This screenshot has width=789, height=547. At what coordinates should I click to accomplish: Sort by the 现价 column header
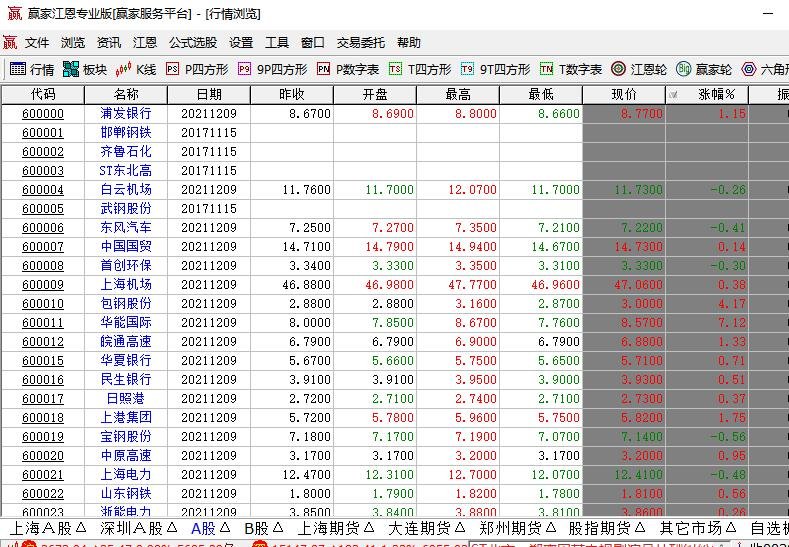624,95
